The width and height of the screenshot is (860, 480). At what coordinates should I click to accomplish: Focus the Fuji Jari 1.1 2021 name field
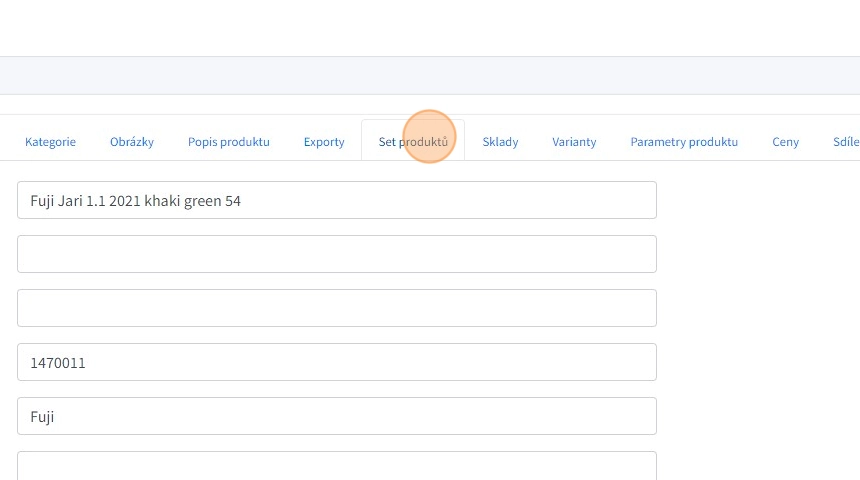click(x=337, y=200)
